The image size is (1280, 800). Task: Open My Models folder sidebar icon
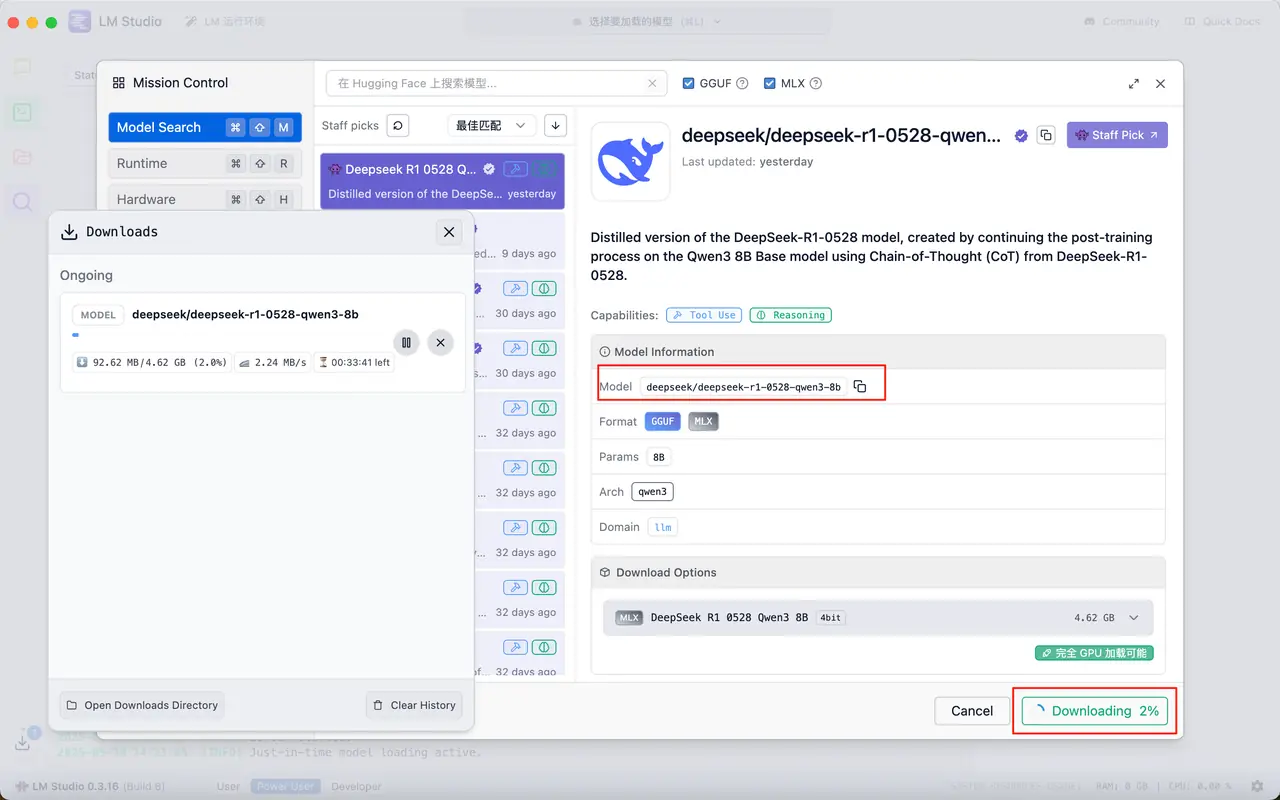tap(22, 157)
